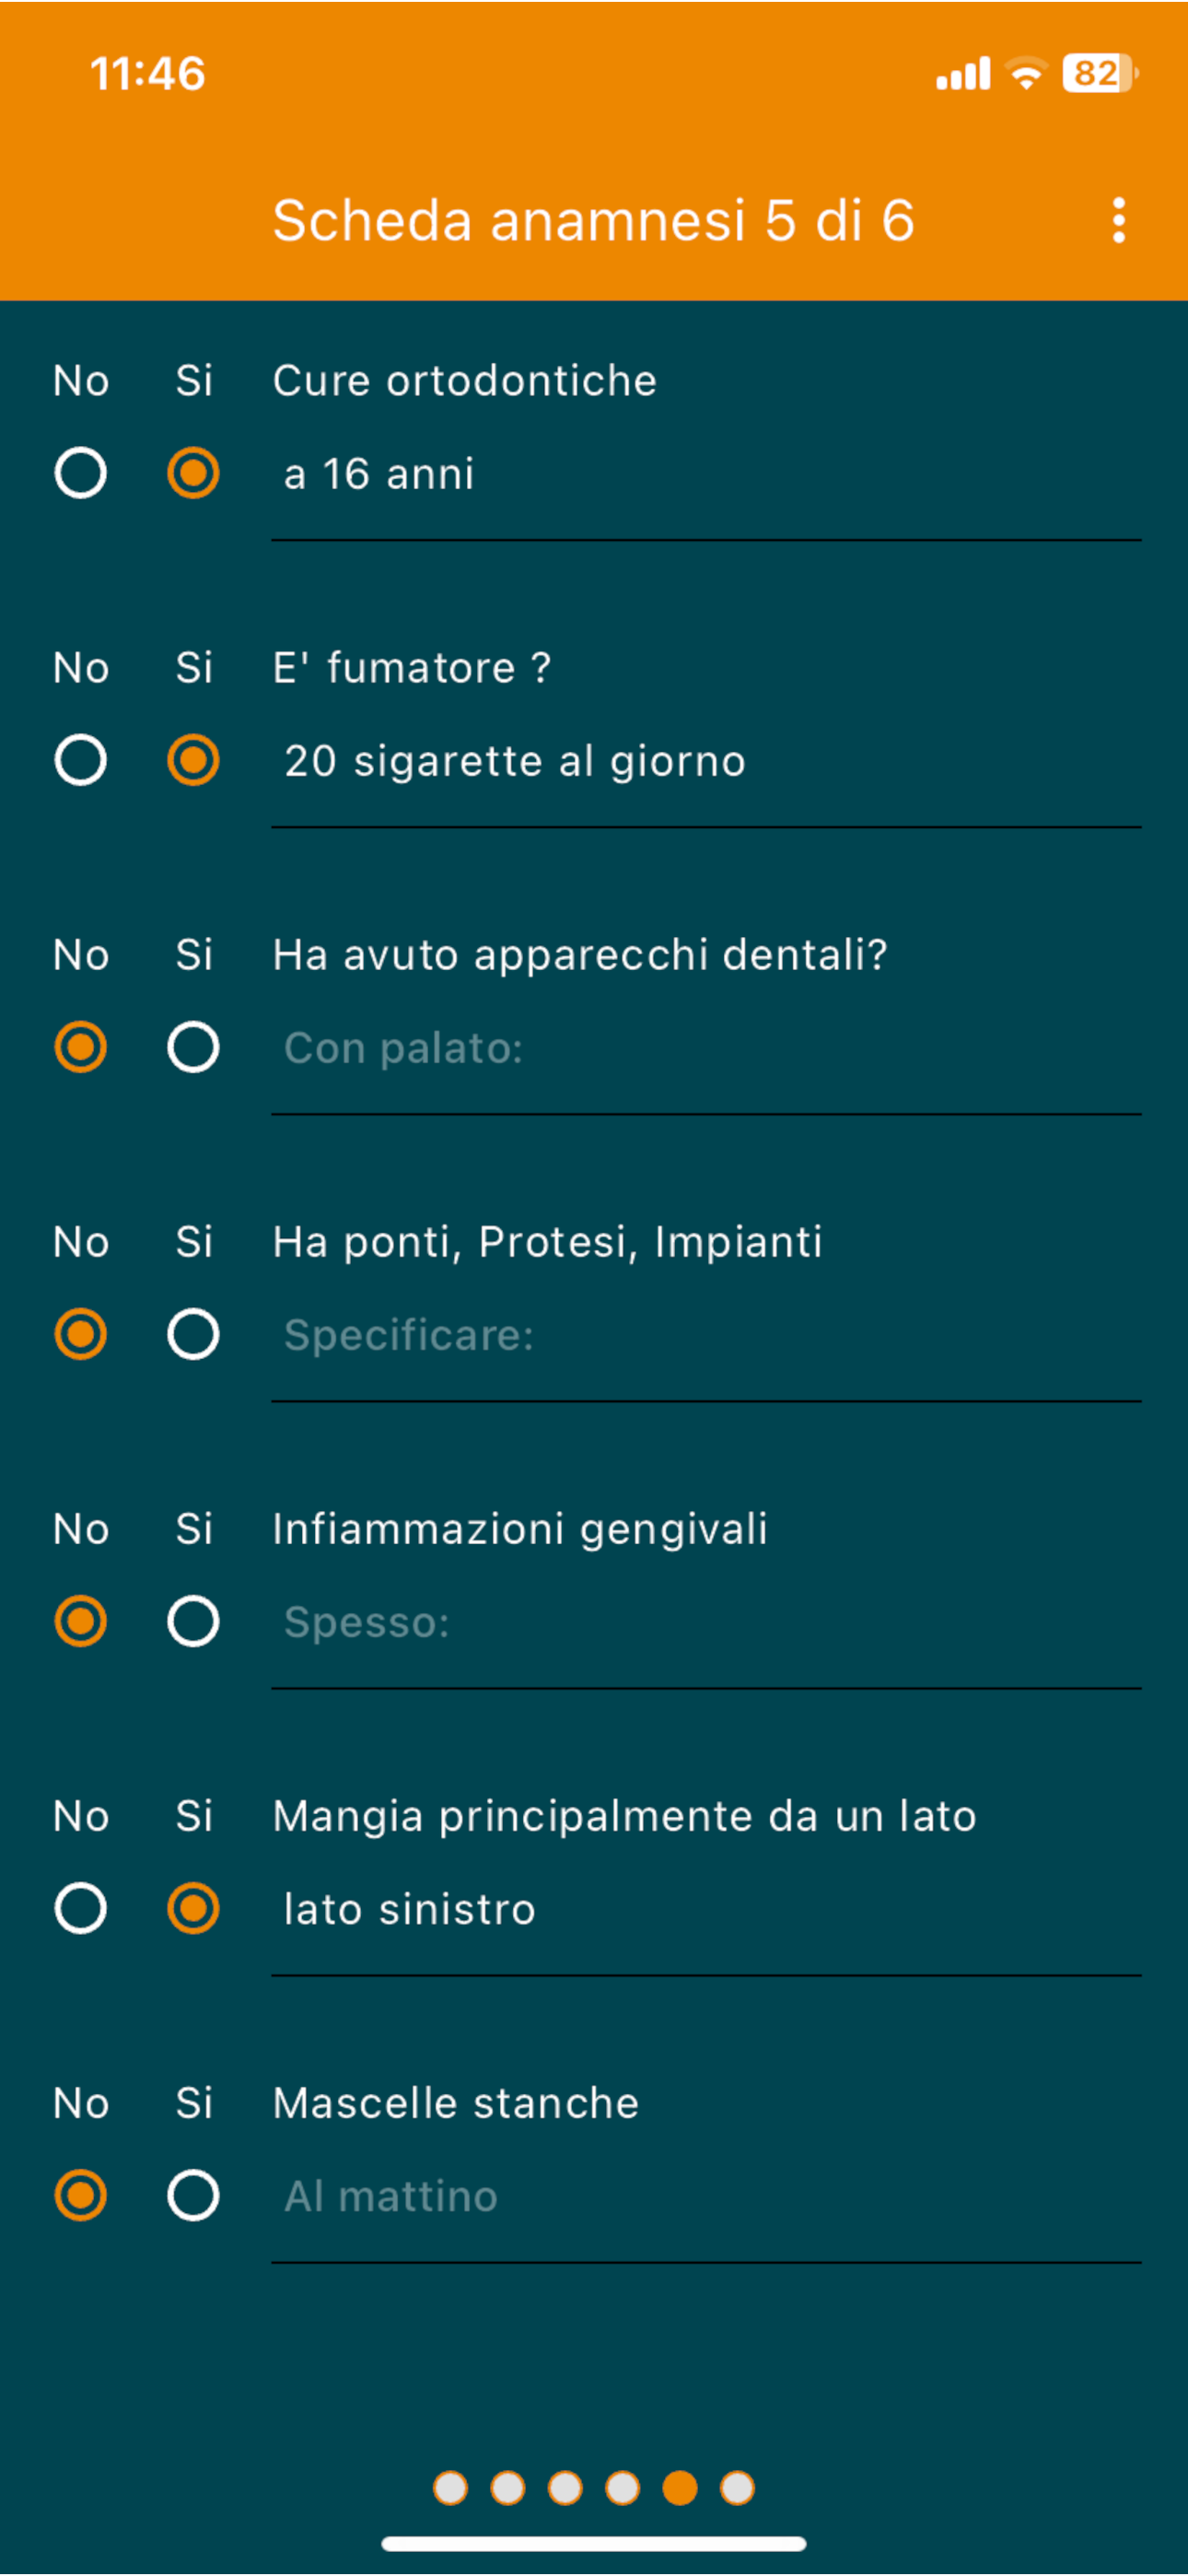Select No for Mangia principalmente da un lato

coord(81,1908)
